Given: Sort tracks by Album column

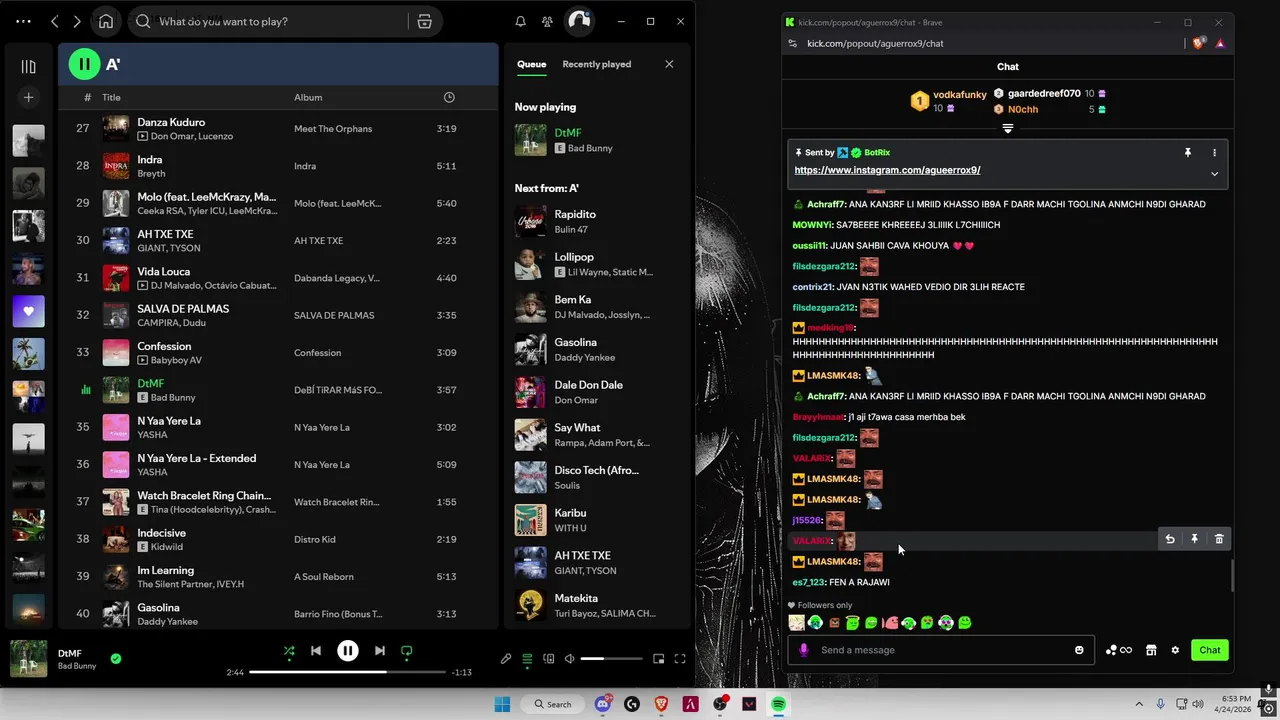Looking at the screenshot, I should click(x=308, y=97).
